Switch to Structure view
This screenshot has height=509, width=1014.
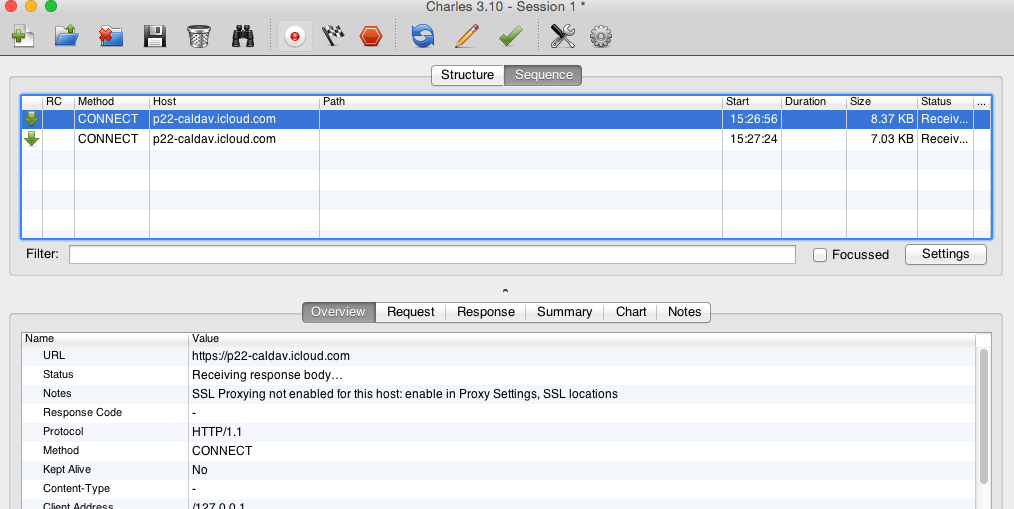(468, 75)
